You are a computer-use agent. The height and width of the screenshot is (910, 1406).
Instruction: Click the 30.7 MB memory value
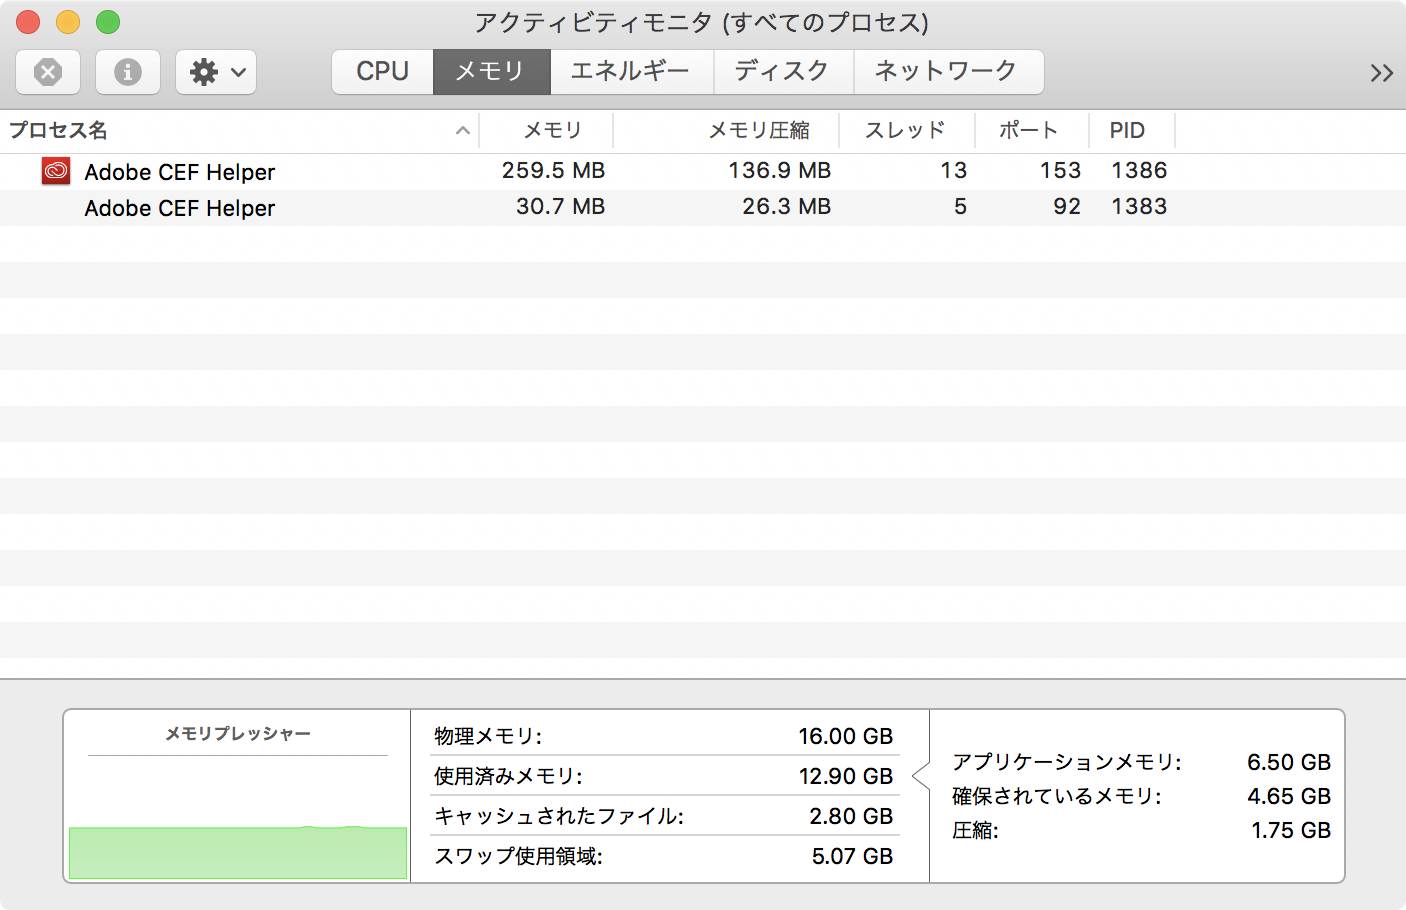pyautogui.click(x=560, y=207)
